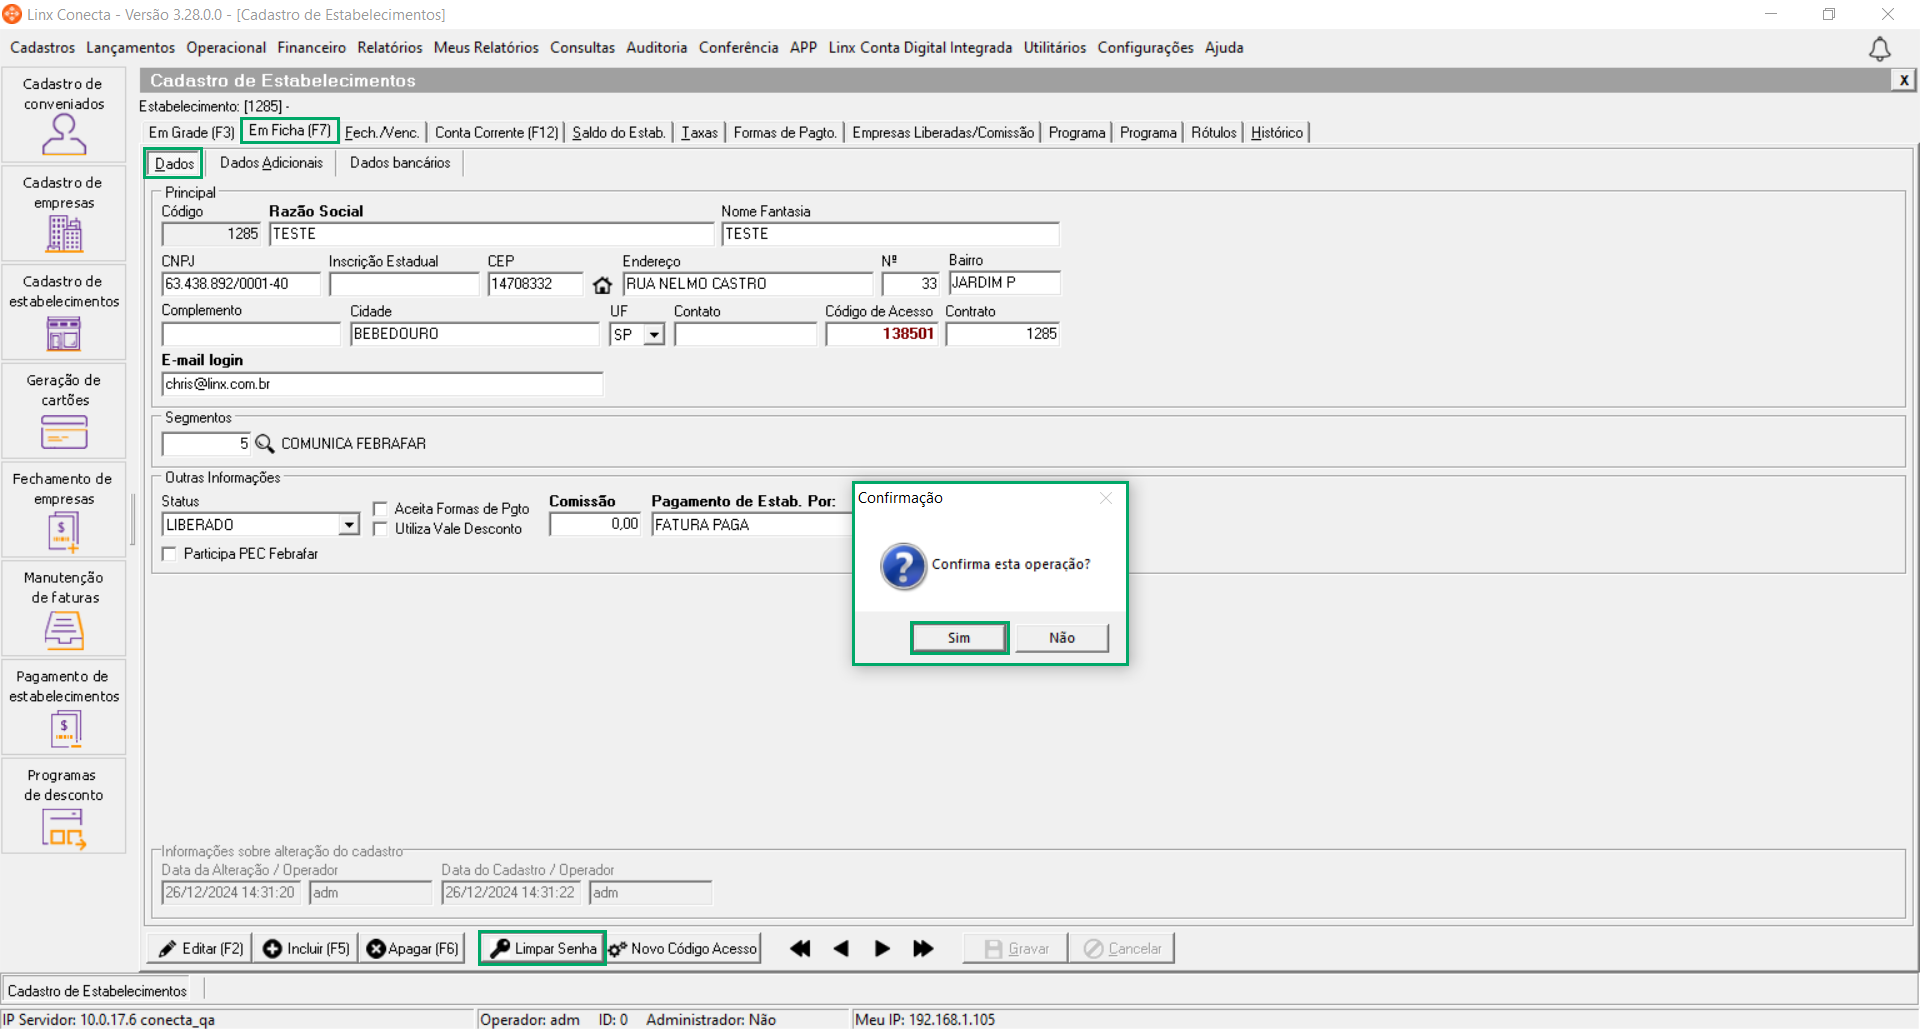1920x1029 pixels.
Task: Toggle Participa PEC Febrafar checkbox
Action: 169,554
